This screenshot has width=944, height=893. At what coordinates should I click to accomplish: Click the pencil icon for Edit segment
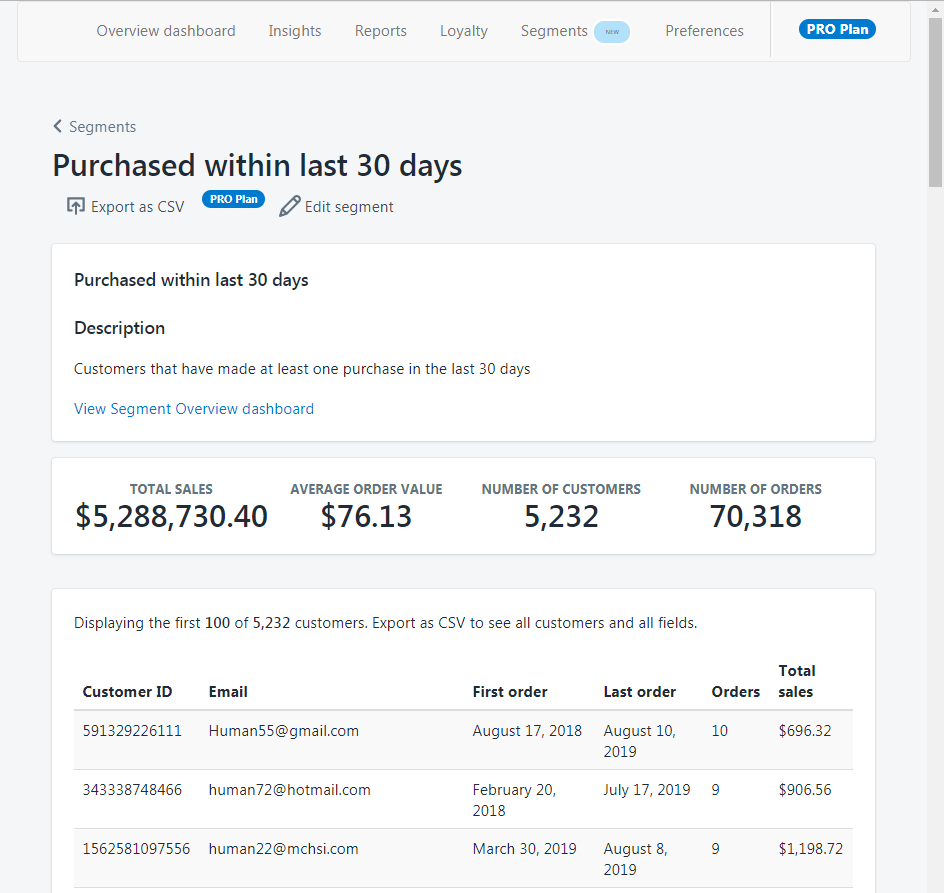tap(290, 206)
